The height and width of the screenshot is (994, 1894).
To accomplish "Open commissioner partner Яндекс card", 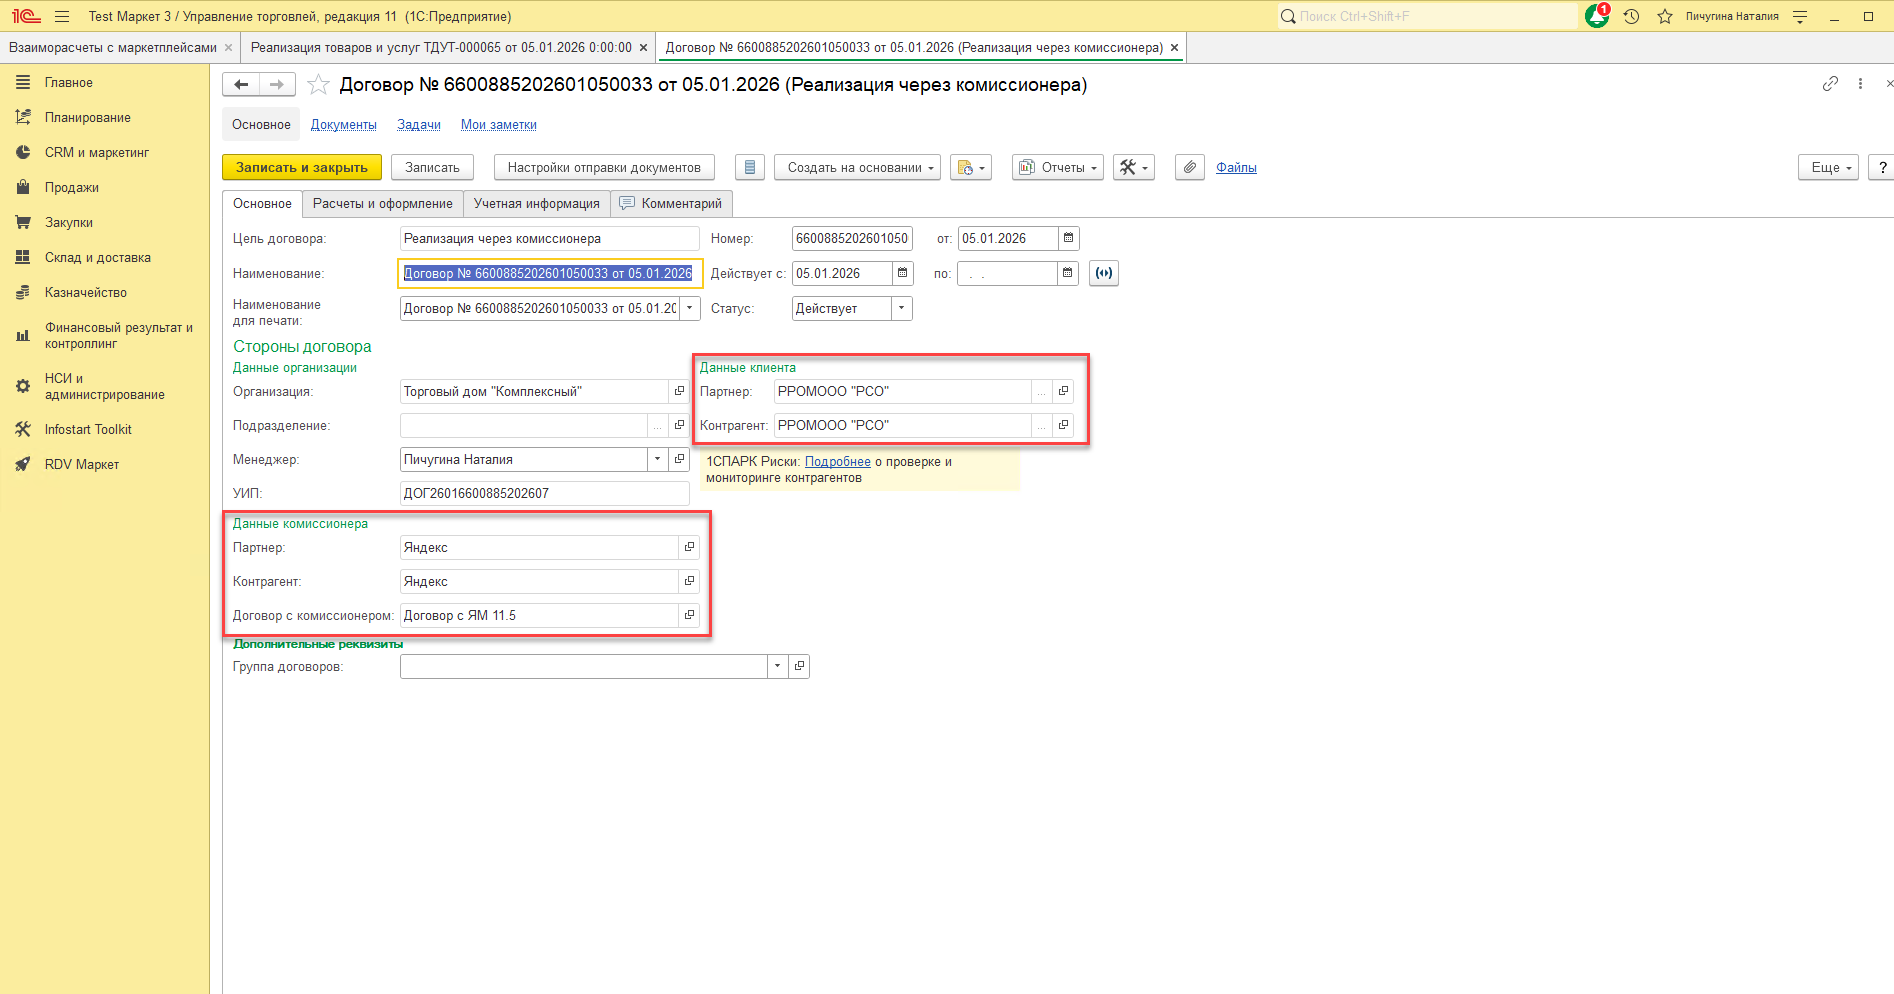I will point(689,547).
